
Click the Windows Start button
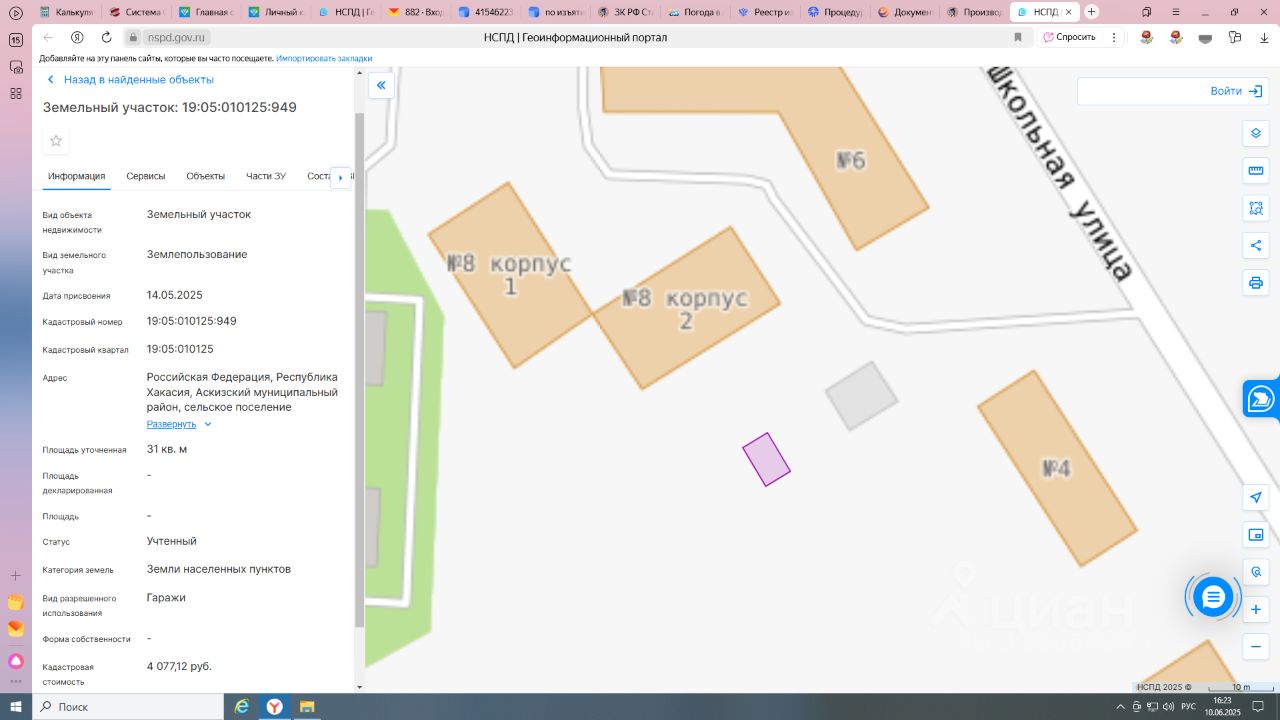16,707
